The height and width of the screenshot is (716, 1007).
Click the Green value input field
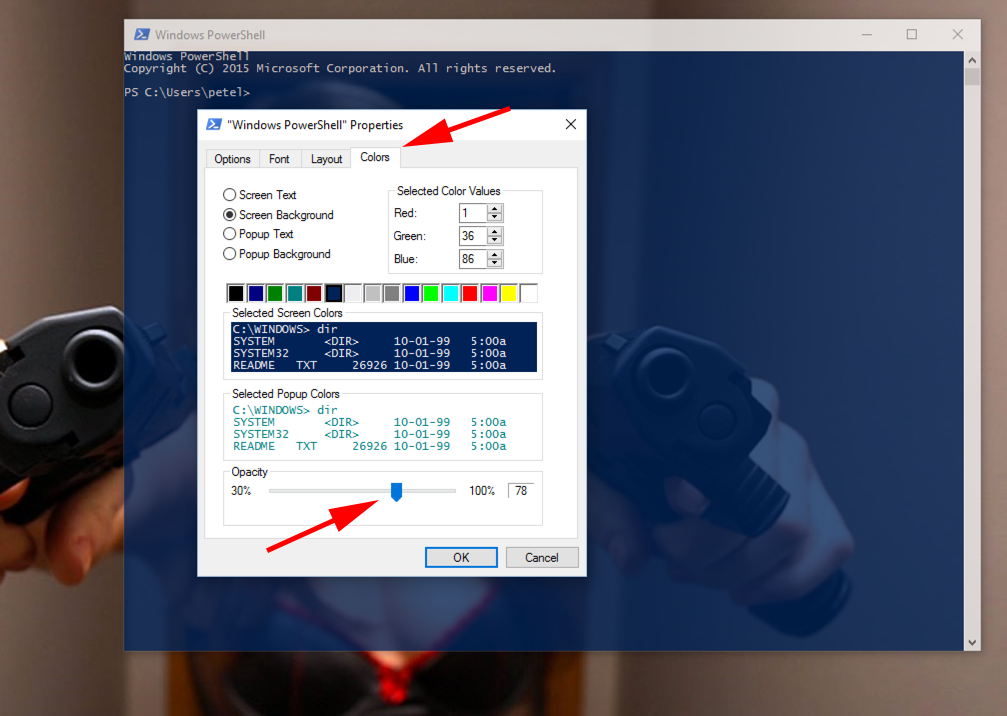(473, 236)
